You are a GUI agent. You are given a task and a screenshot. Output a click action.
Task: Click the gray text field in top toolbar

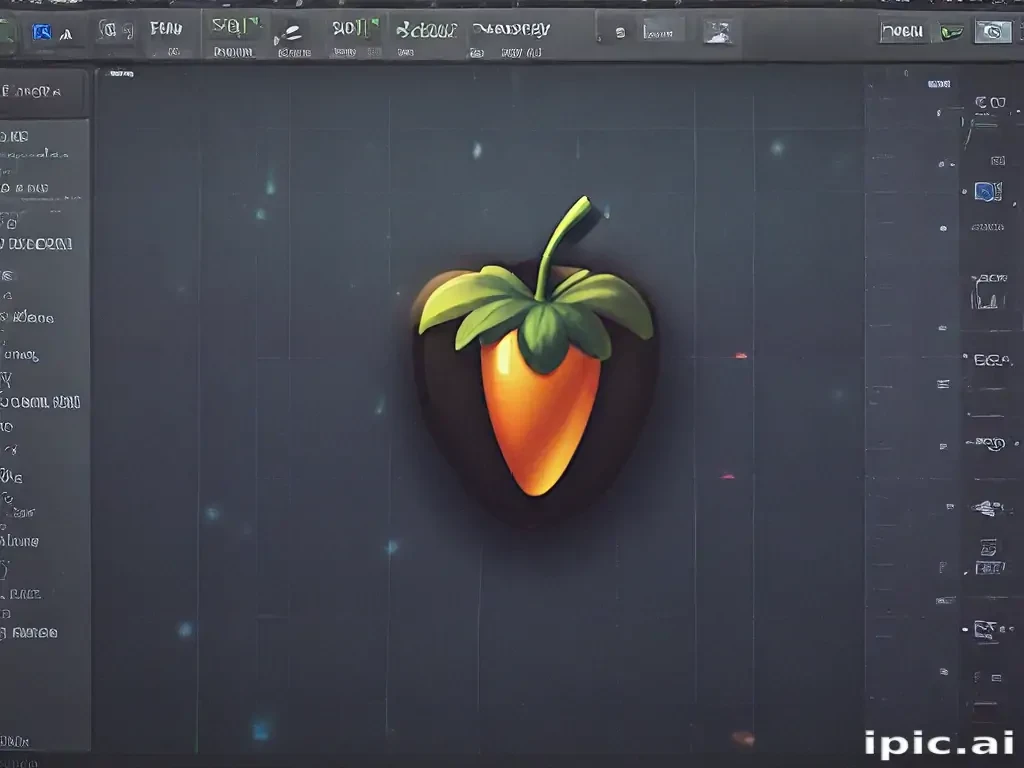[x=664, y=31]
